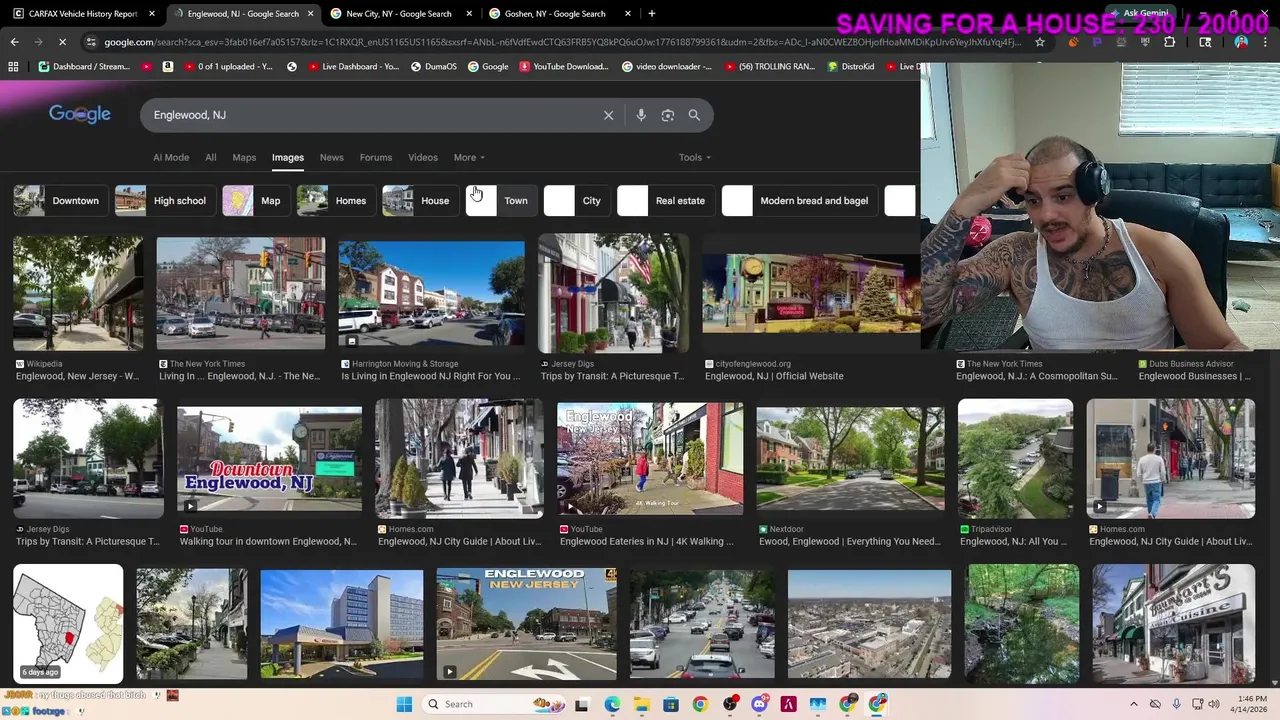Open a new browser tab with plus
The width and height of the screenshot is (1280, 720).
click(x=651, y=13)
